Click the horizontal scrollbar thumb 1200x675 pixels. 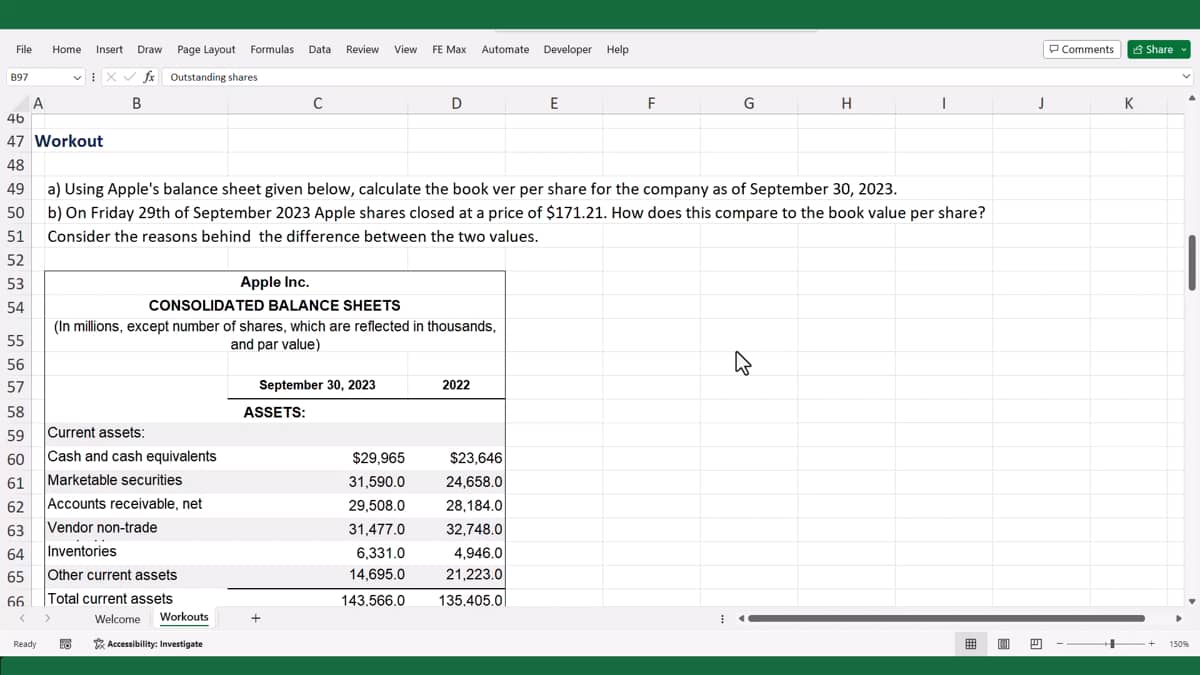pyautogui.click(x=946, y=618)
